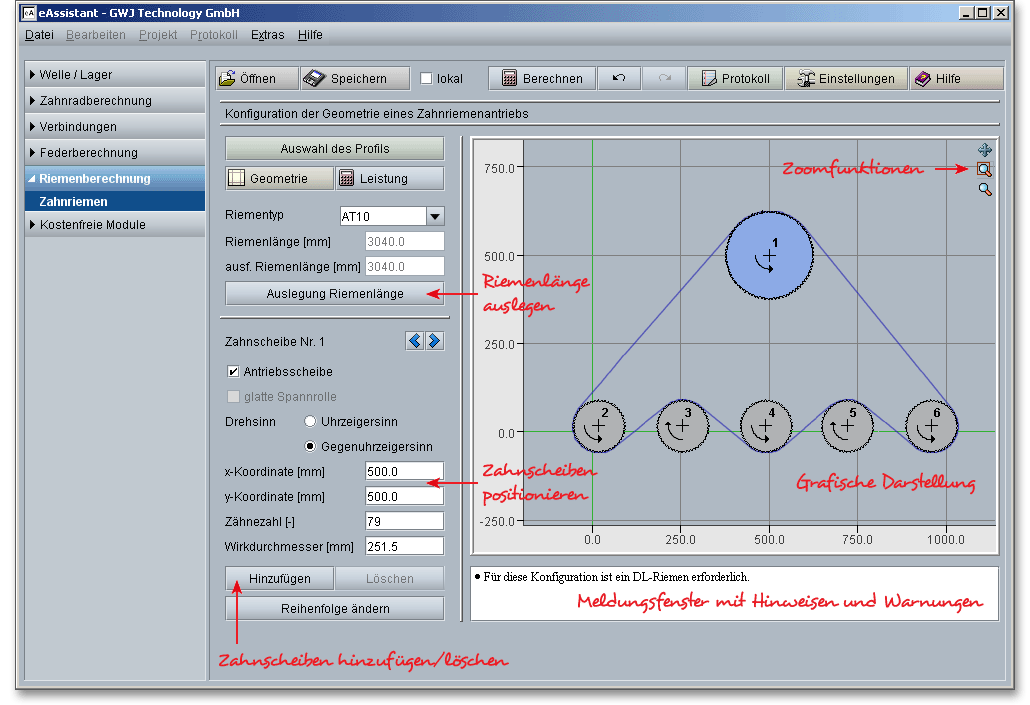
Task: Select Uhrzeigersinn rotation direction
Action: point(310,422)
